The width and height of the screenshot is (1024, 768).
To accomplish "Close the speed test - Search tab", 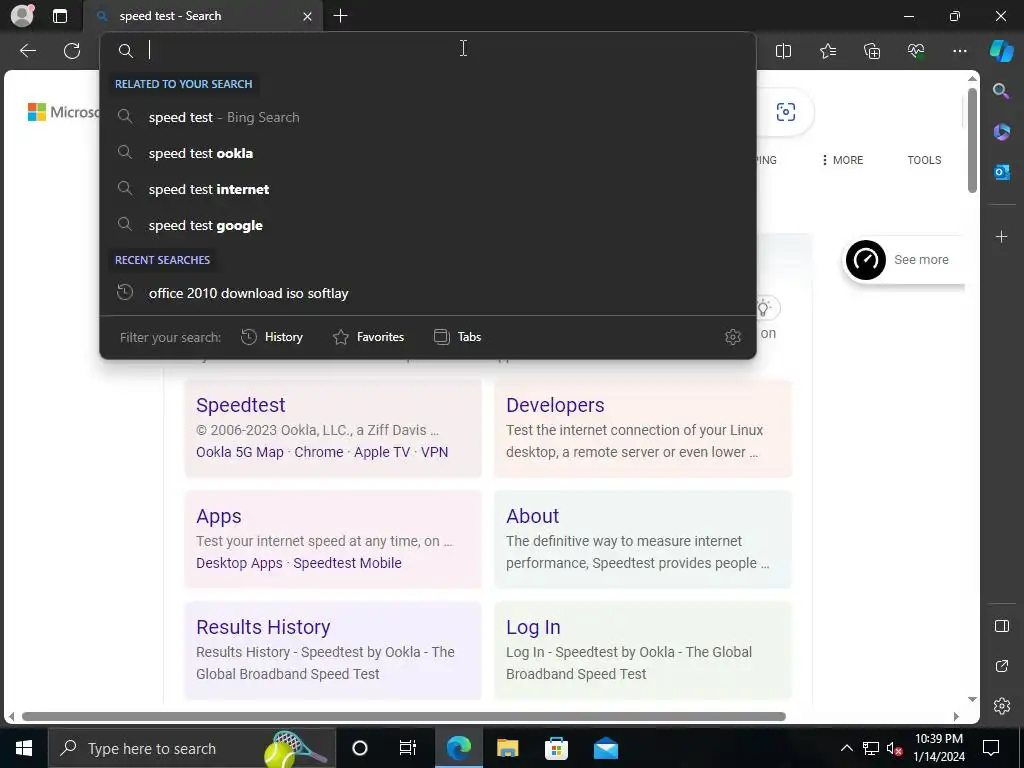I will (x=308, y=16).
